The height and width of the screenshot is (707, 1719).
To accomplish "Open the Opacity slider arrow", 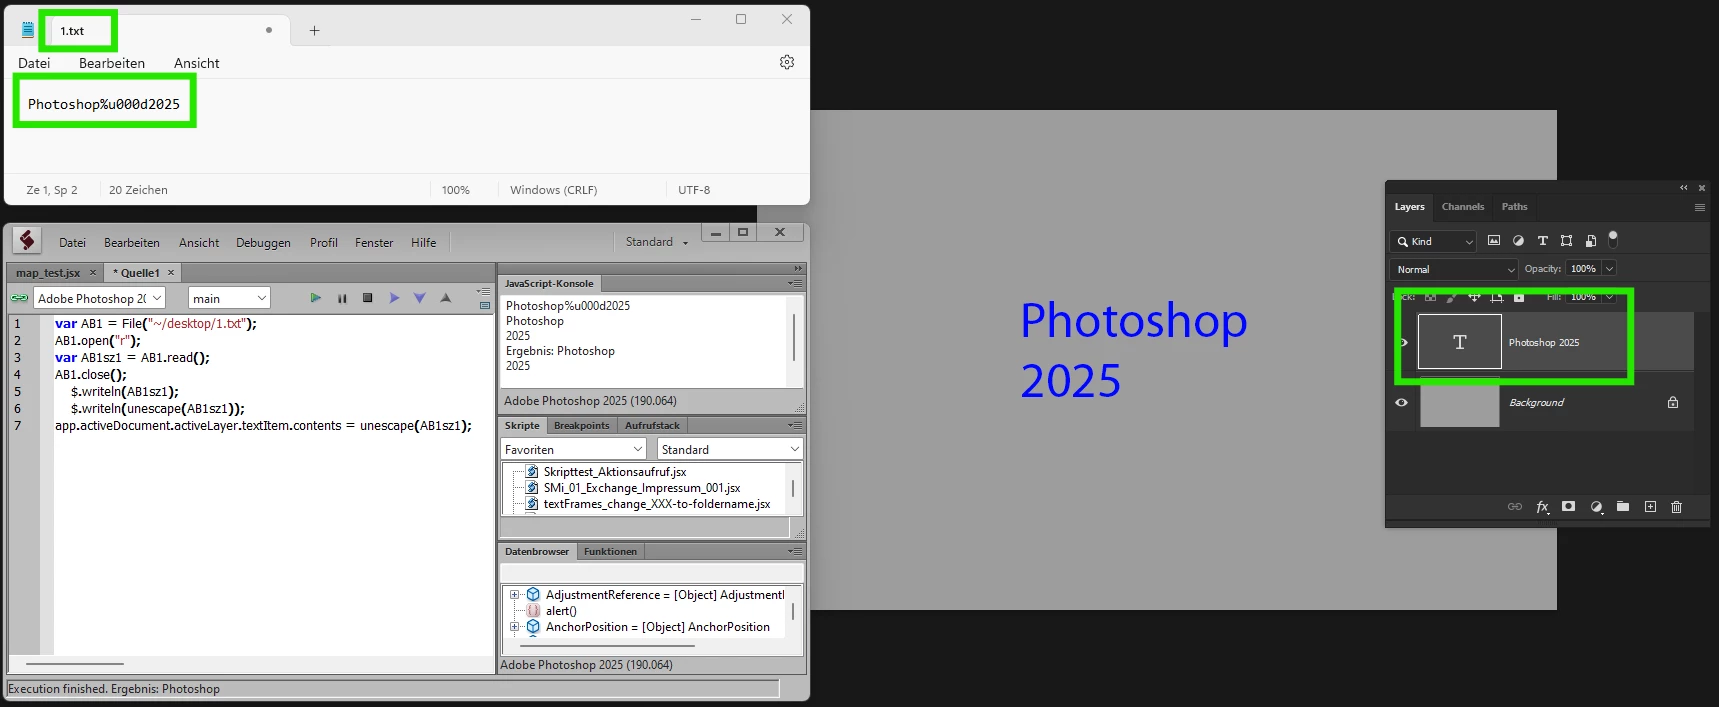I will pos(1609,269).
